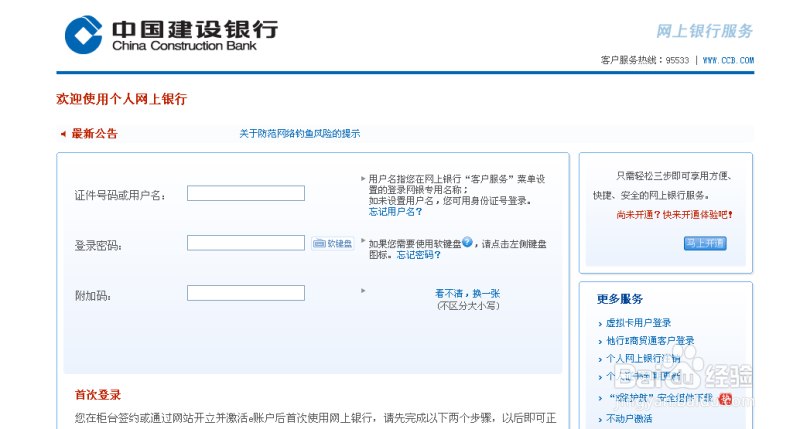Click the 马上开通 button
This screenshot has height=429, width=800.
(705, 243)
